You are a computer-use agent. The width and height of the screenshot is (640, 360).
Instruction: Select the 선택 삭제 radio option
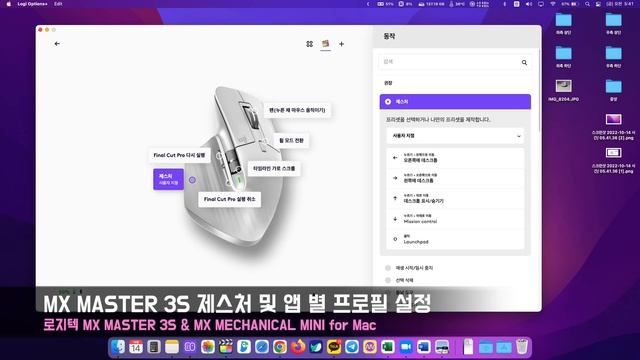[x=388, y=280]
